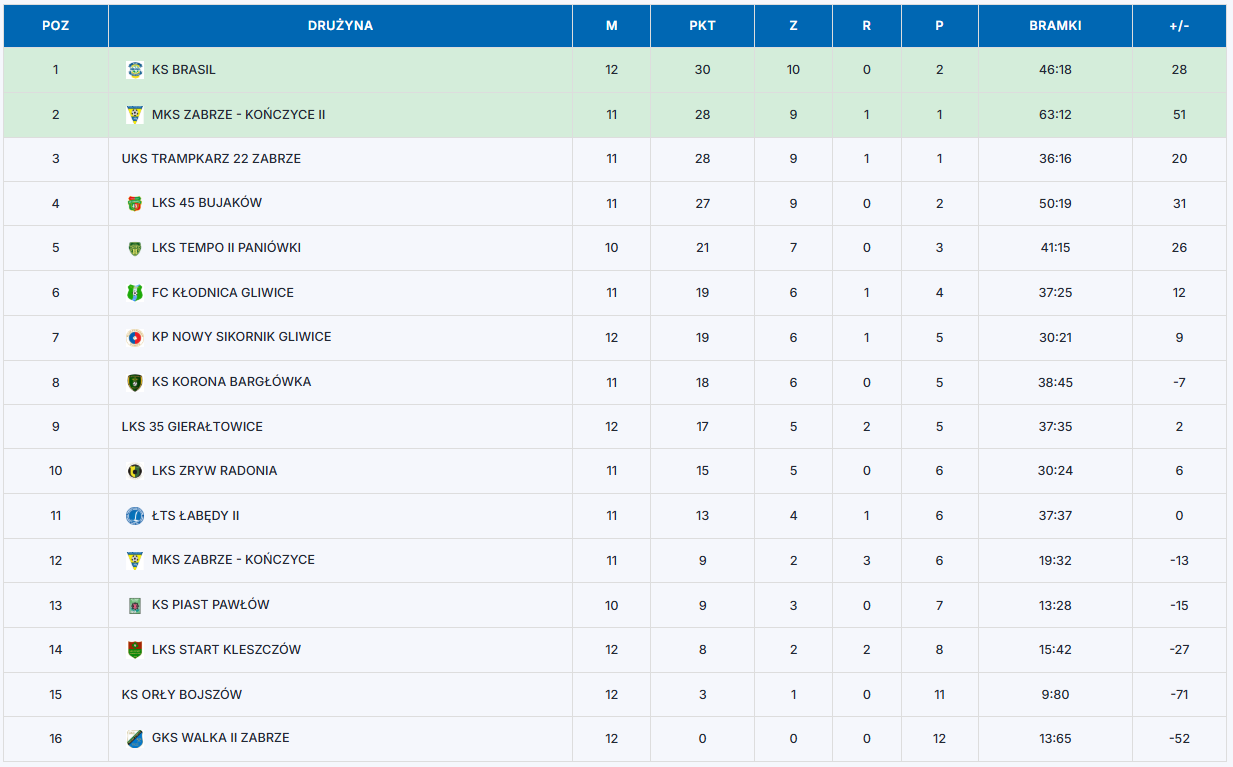This screenshot has height=767, width=1233.
Task: Click the LKS Zryw Radonia crest icon
Action: point(135,471)
